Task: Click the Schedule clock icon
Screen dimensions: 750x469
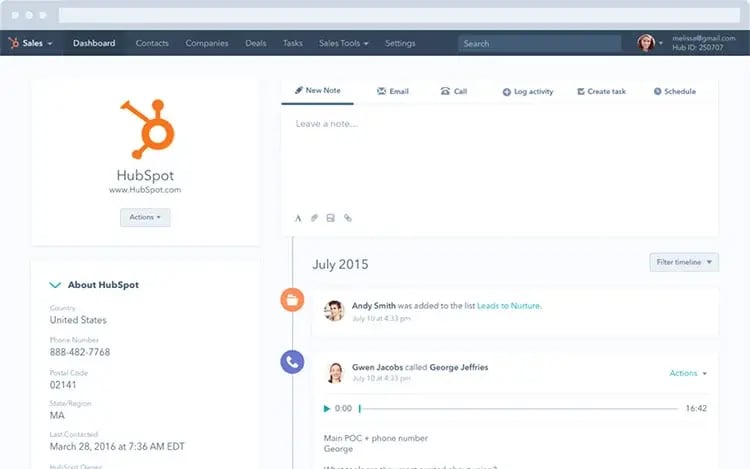Action: pyautogui.click(x=657, y=91)
